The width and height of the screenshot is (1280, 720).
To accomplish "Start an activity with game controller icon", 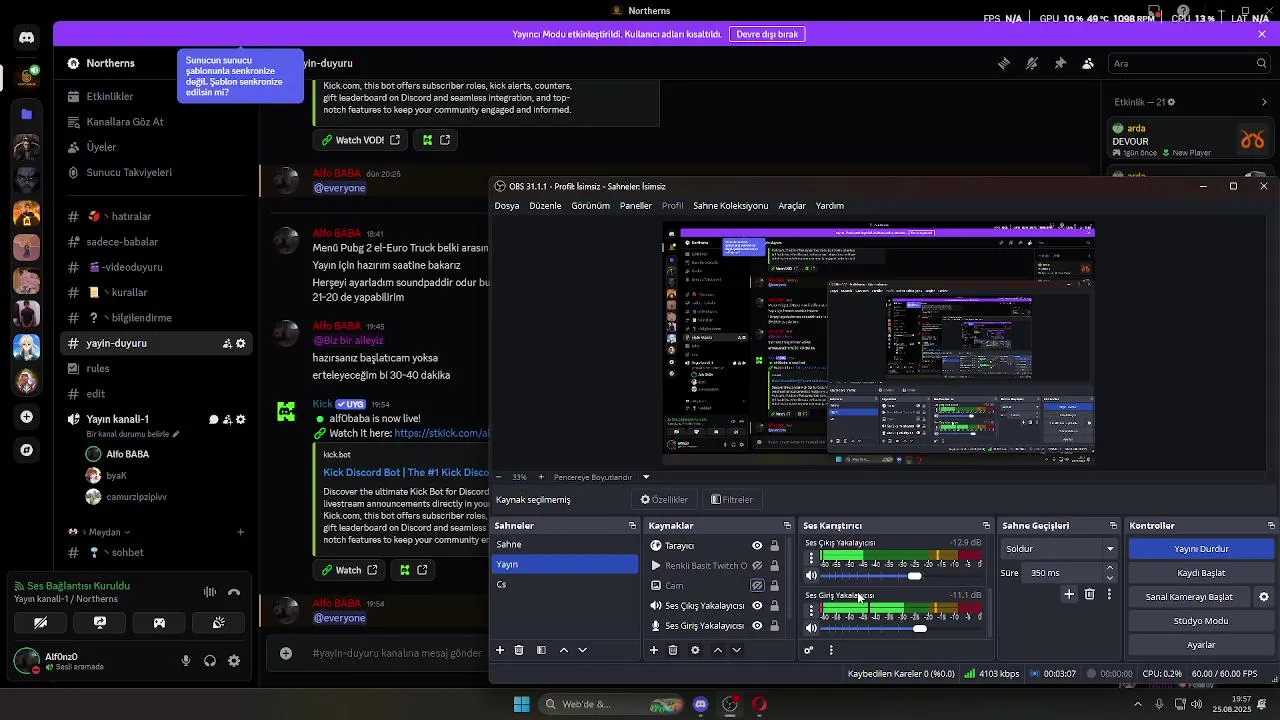I will [x=159, y=623].
